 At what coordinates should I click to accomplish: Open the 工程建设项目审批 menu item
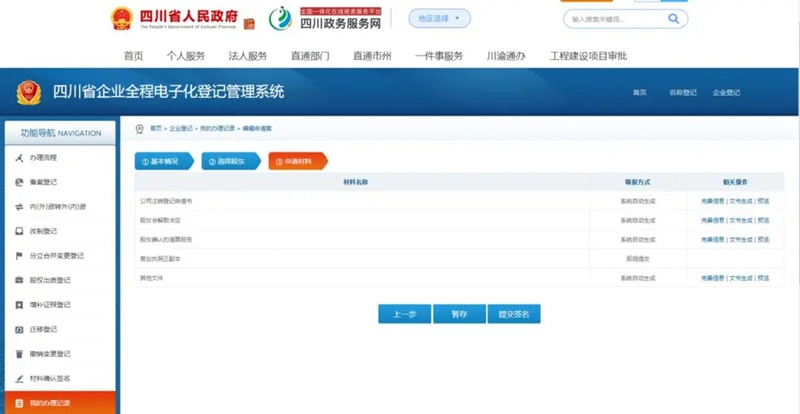(x=588, y=56)
